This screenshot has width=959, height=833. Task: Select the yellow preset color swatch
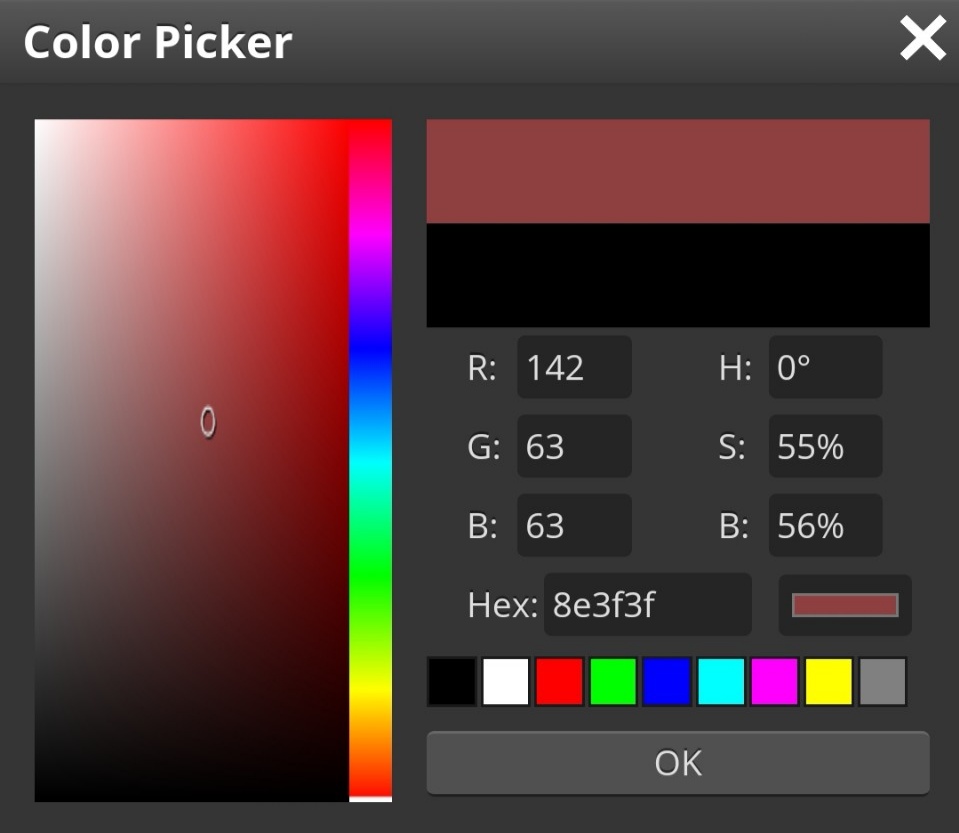point(829,679)
